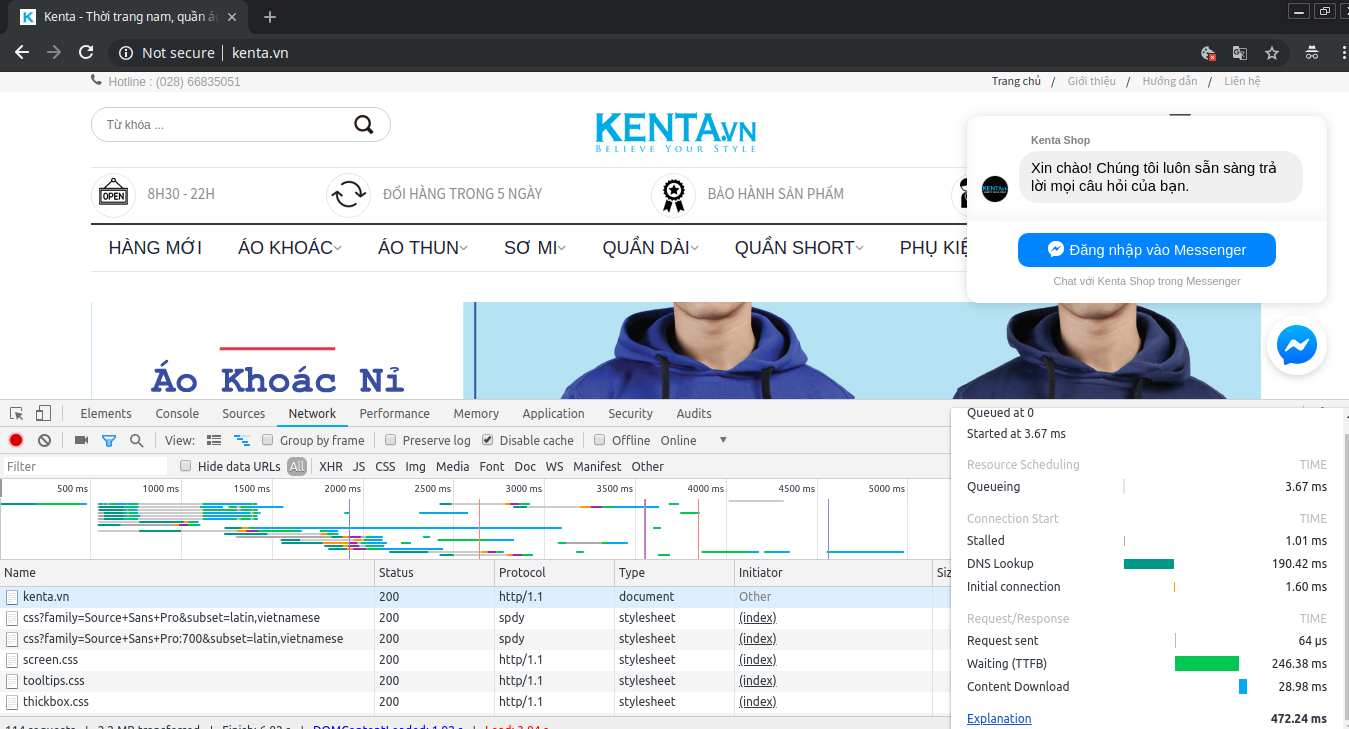This screenshot has width=1349, height=729.
Task: Expand QUẦN SHORT menu
Action: [799, 248]
